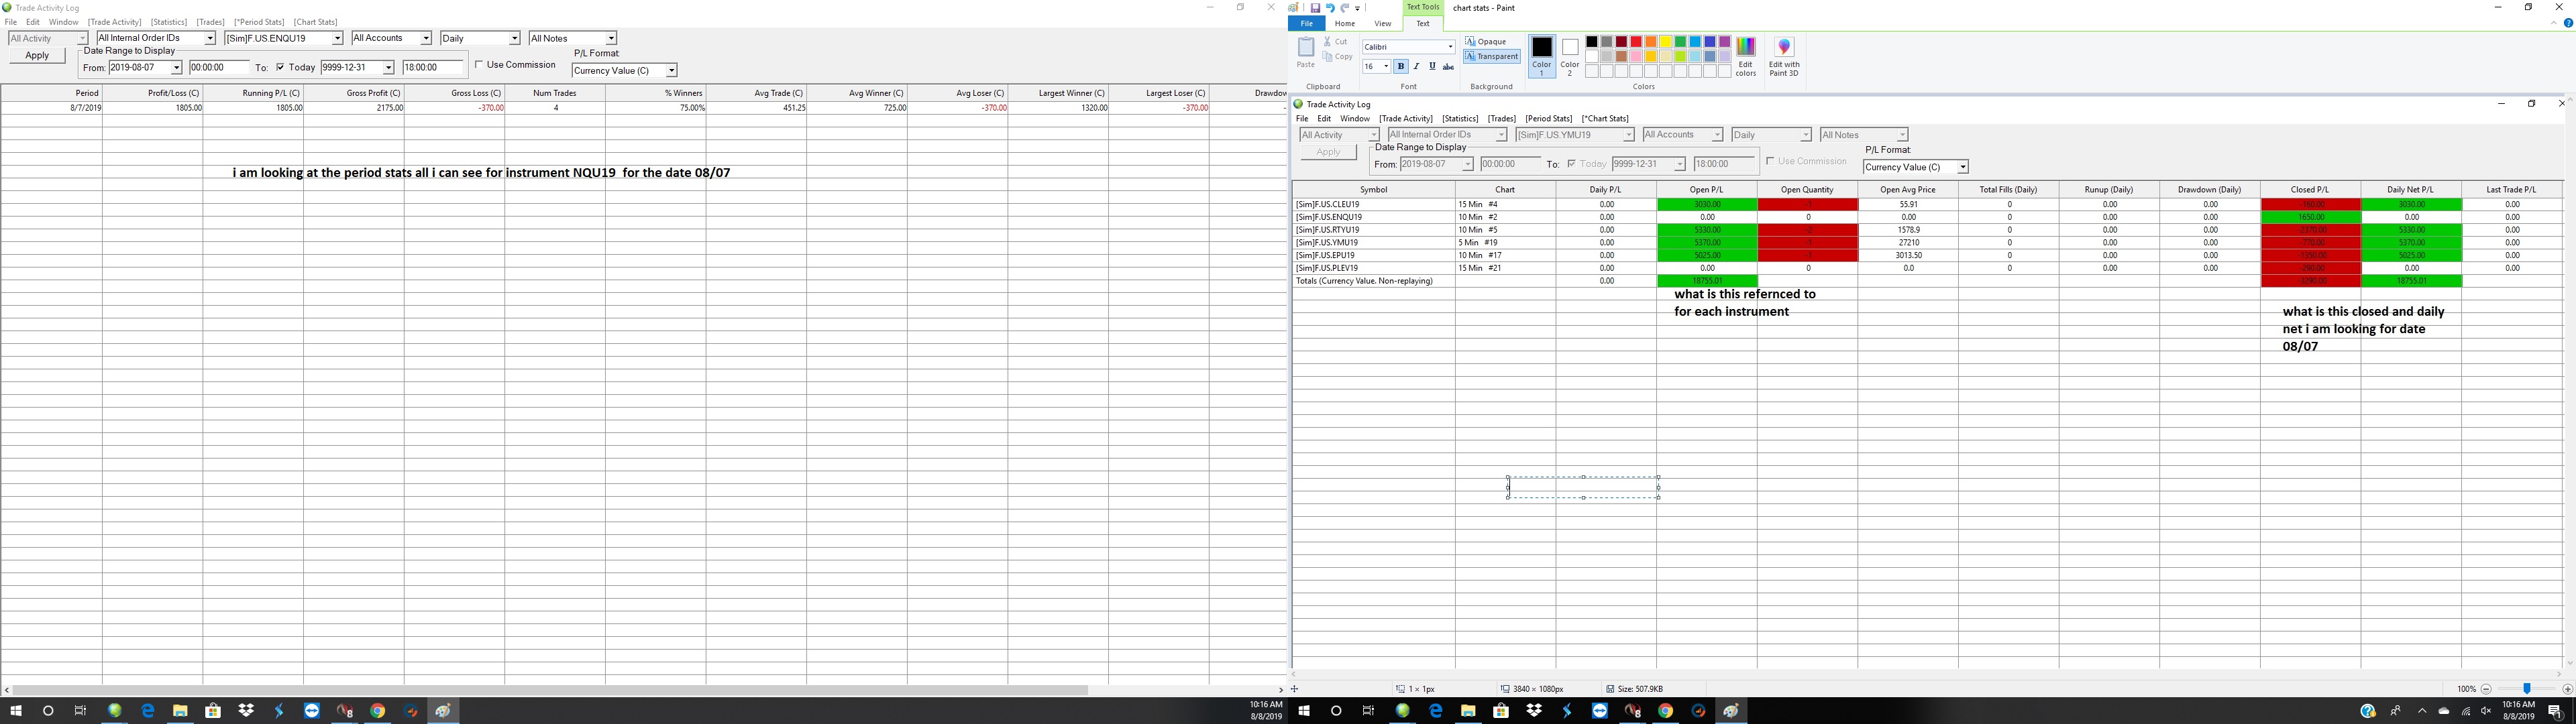Toggle the Today checkbox in left window
The width and height of the screenshot is (2576, 724).
281,68
